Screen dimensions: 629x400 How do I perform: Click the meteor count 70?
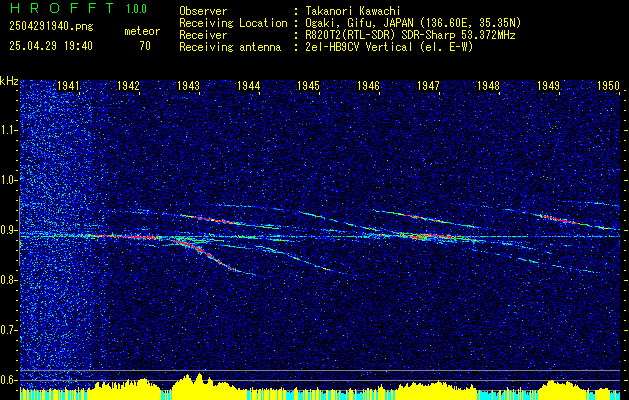[x=145, y=46]
